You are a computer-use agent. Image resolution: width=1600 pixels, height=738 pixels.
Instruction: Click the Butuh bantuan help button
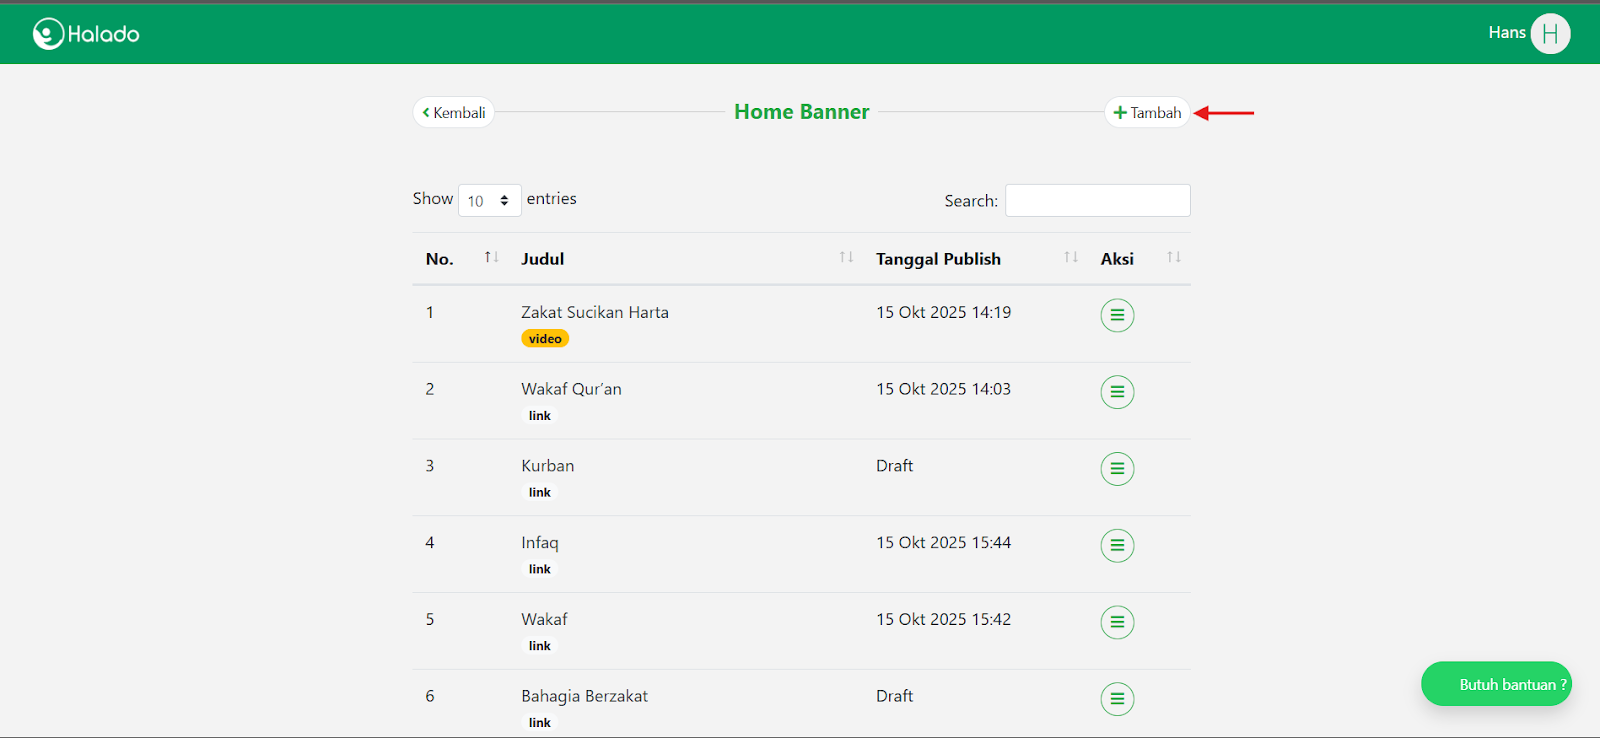click(x=1496, y=684)
